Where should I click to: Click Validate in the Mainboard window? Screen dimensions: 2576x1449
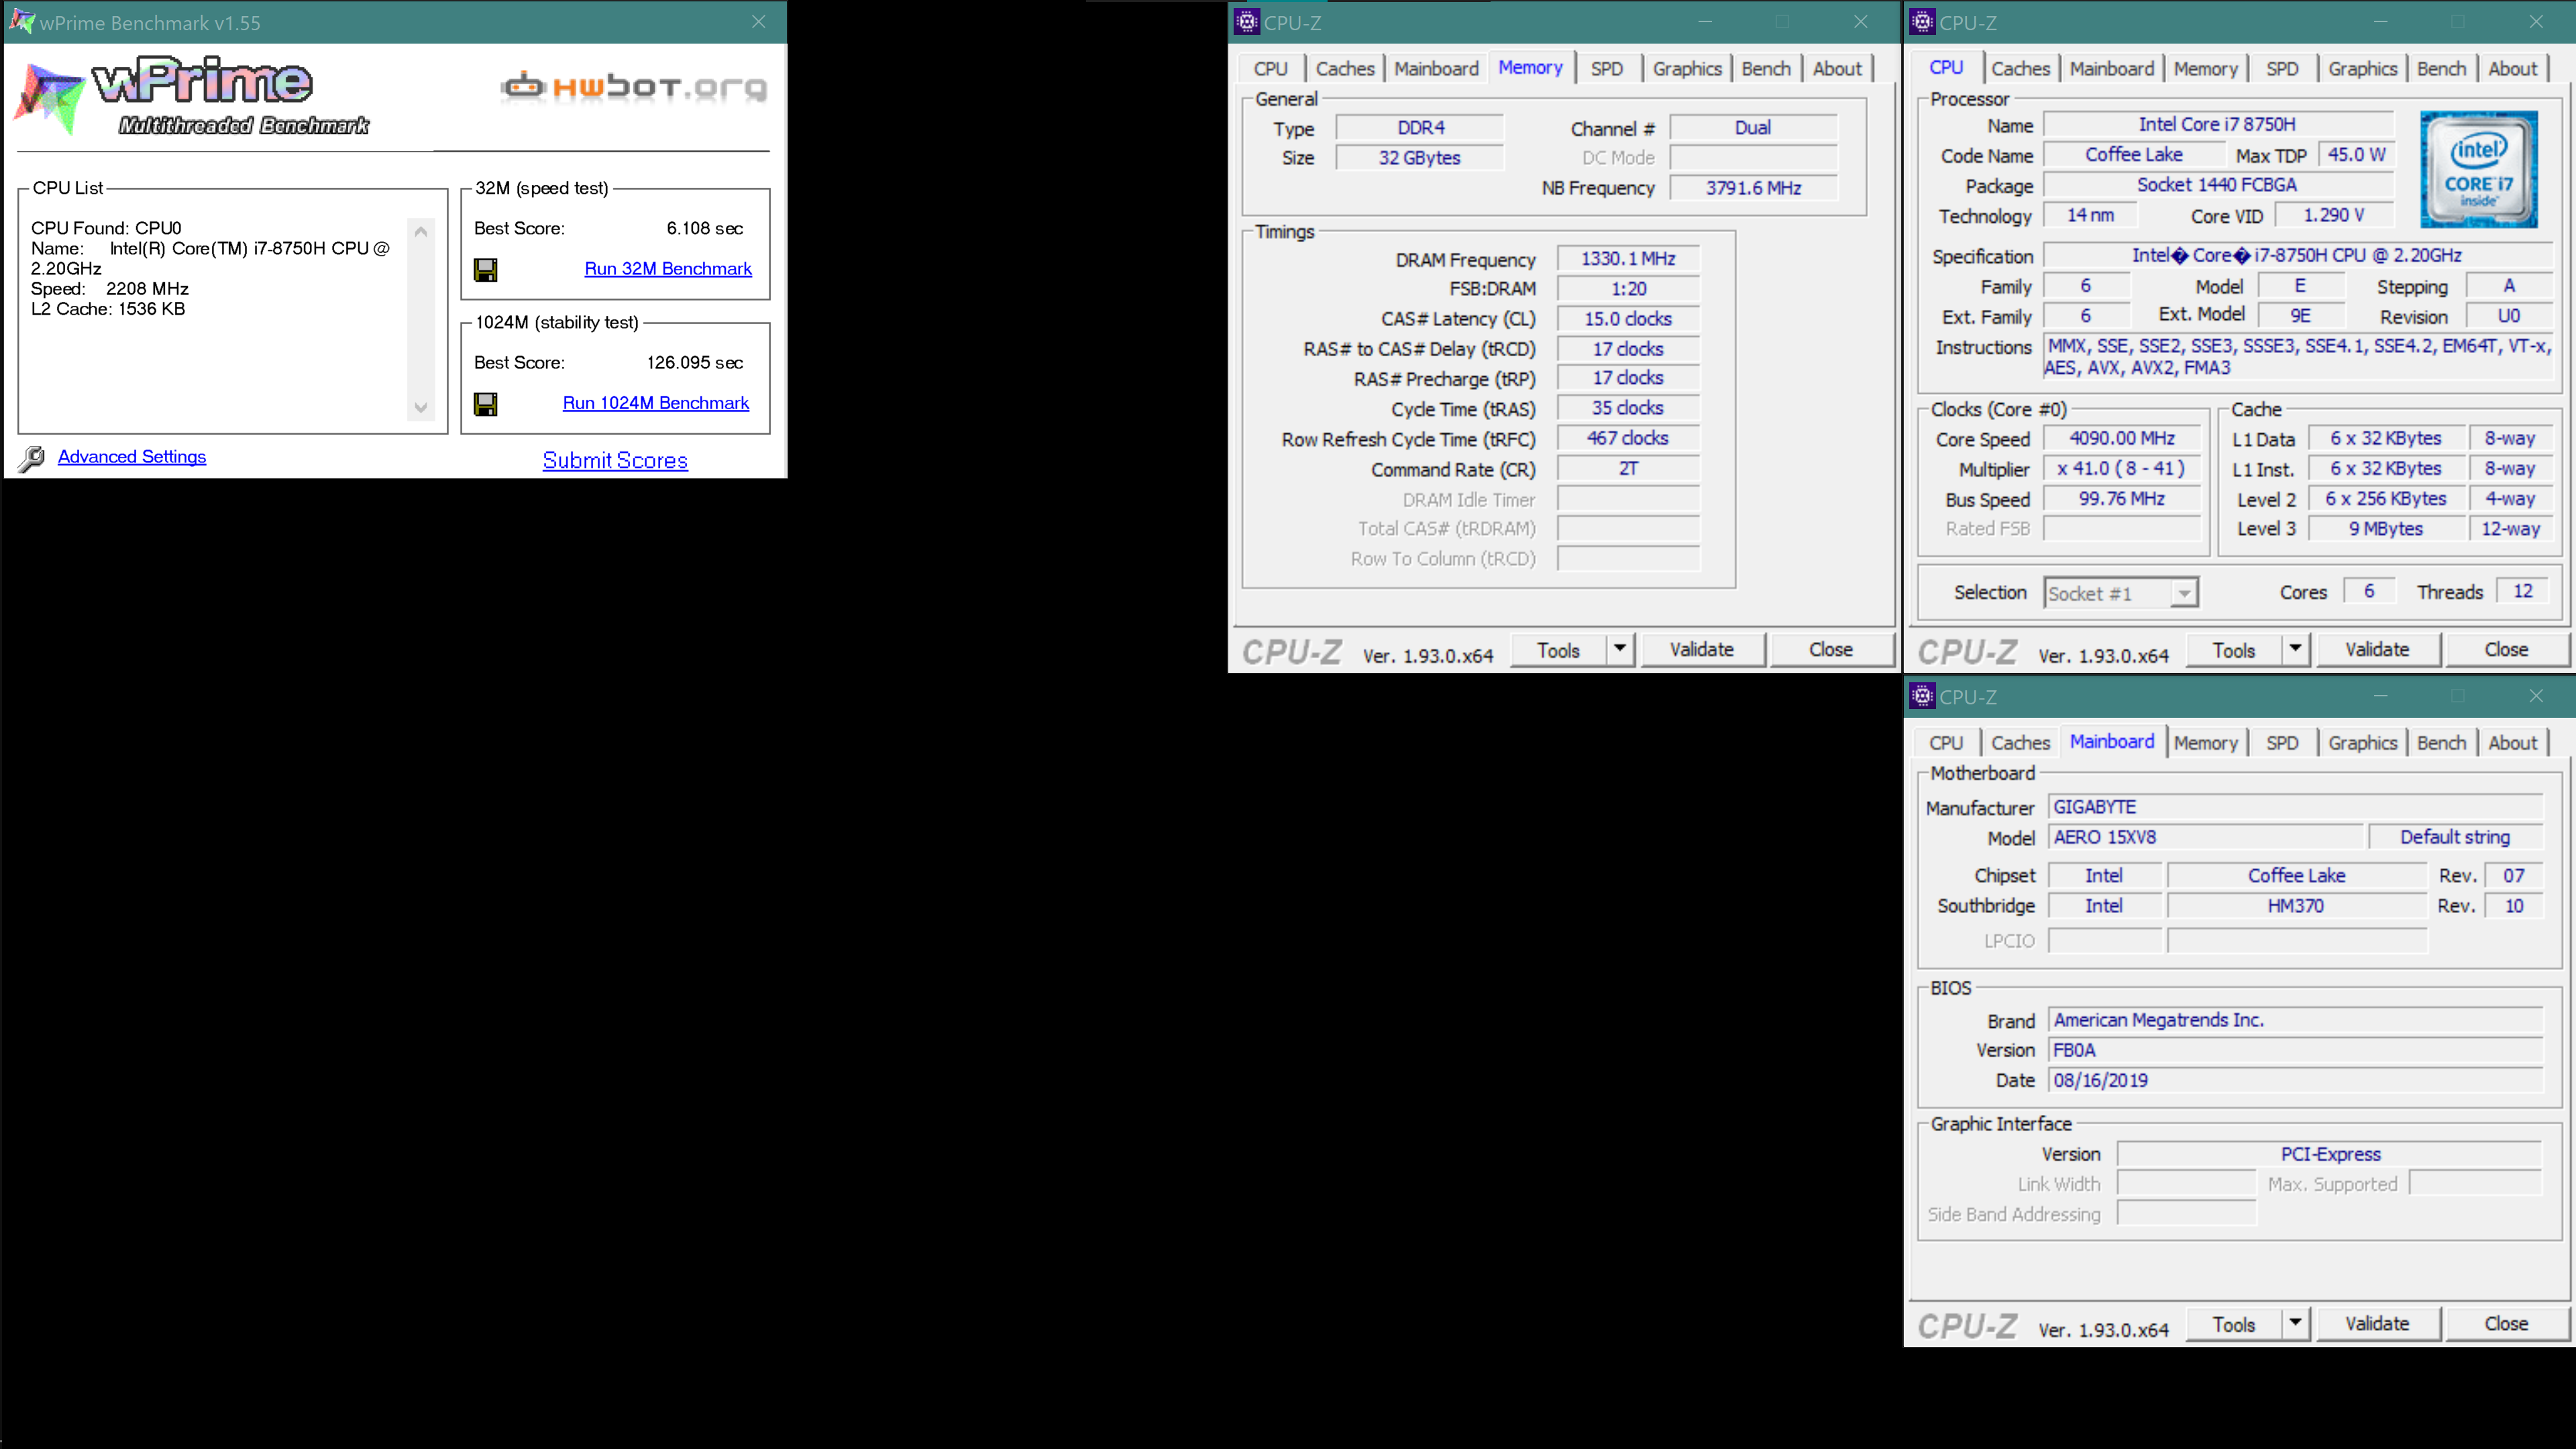point(2378,1324)
